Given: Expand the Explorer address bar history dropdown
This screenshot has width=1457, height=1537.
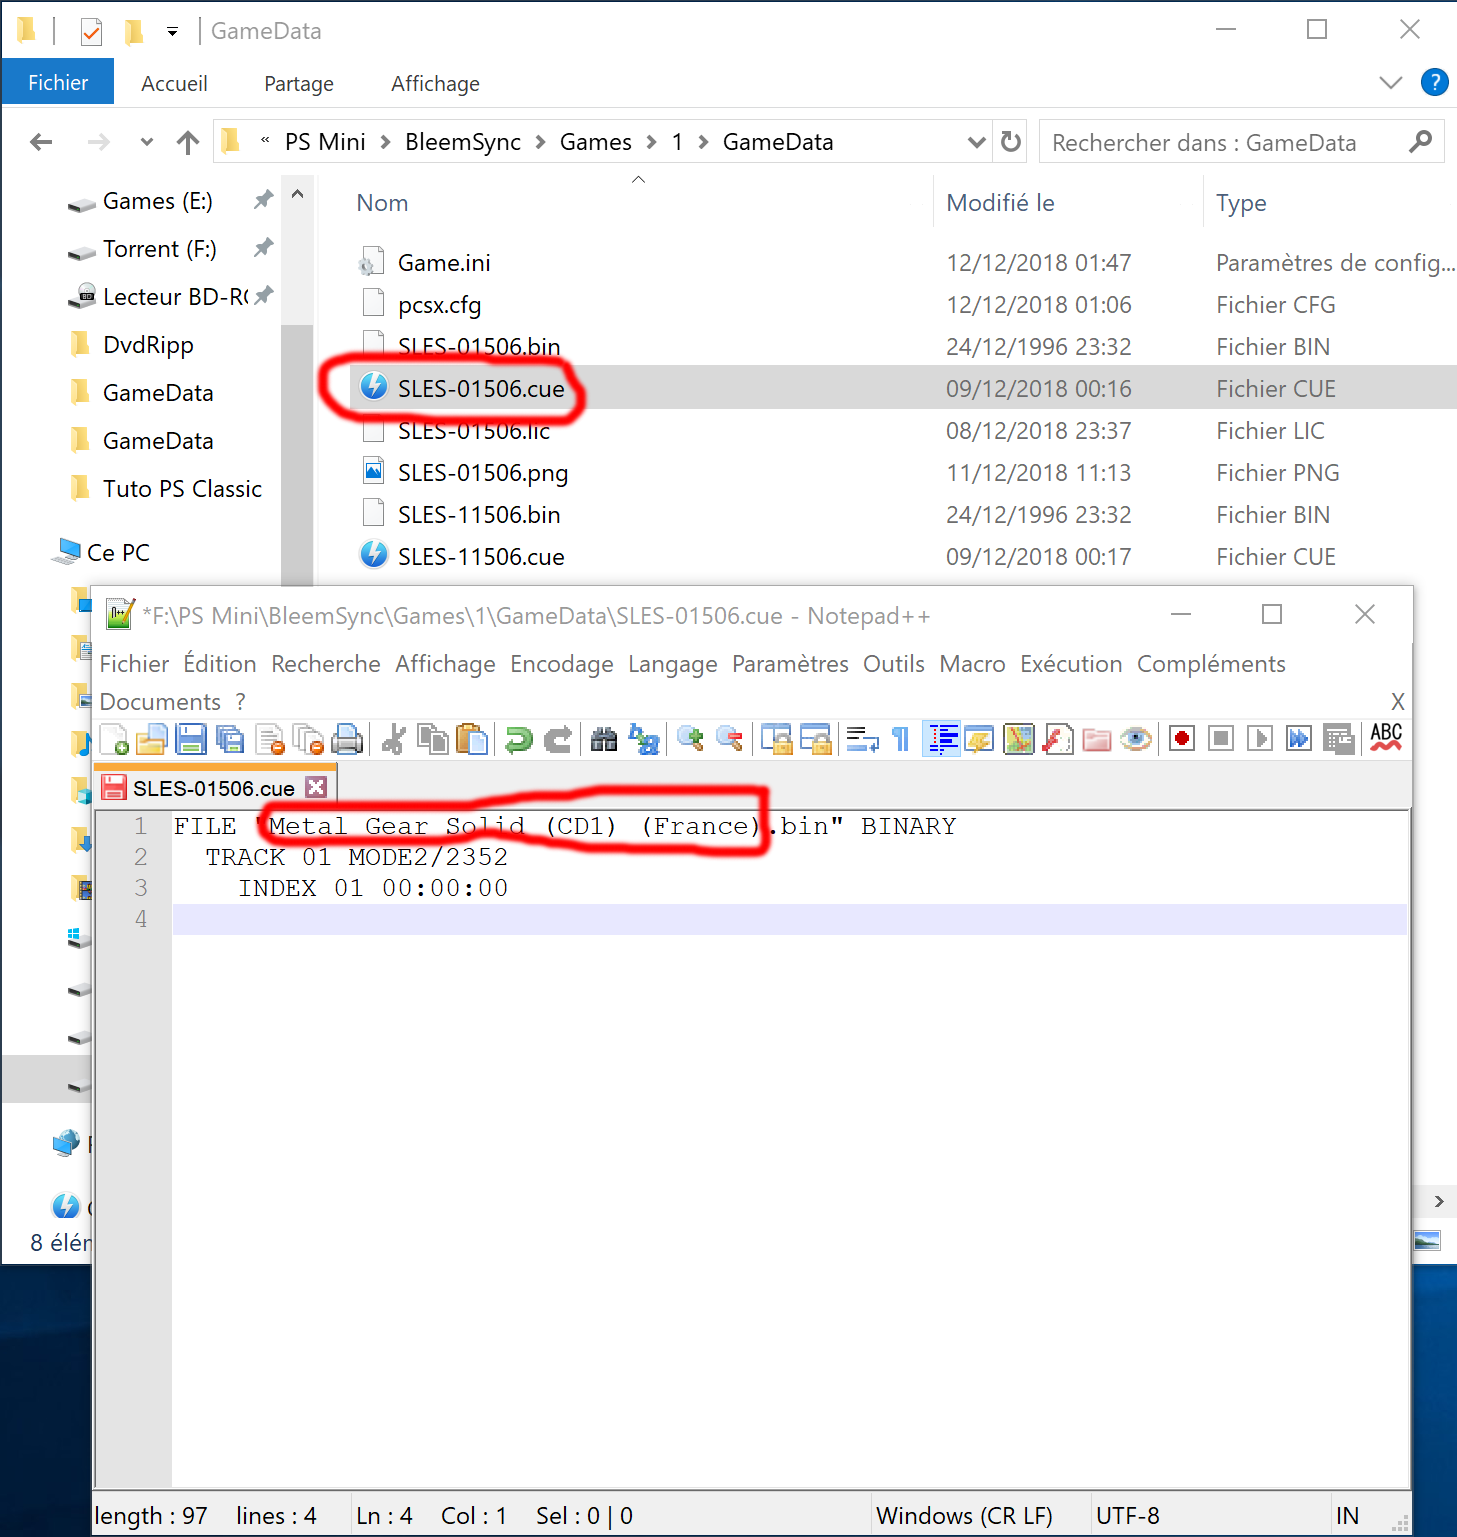Looking at the screenshot, I should tap(977, 142).
